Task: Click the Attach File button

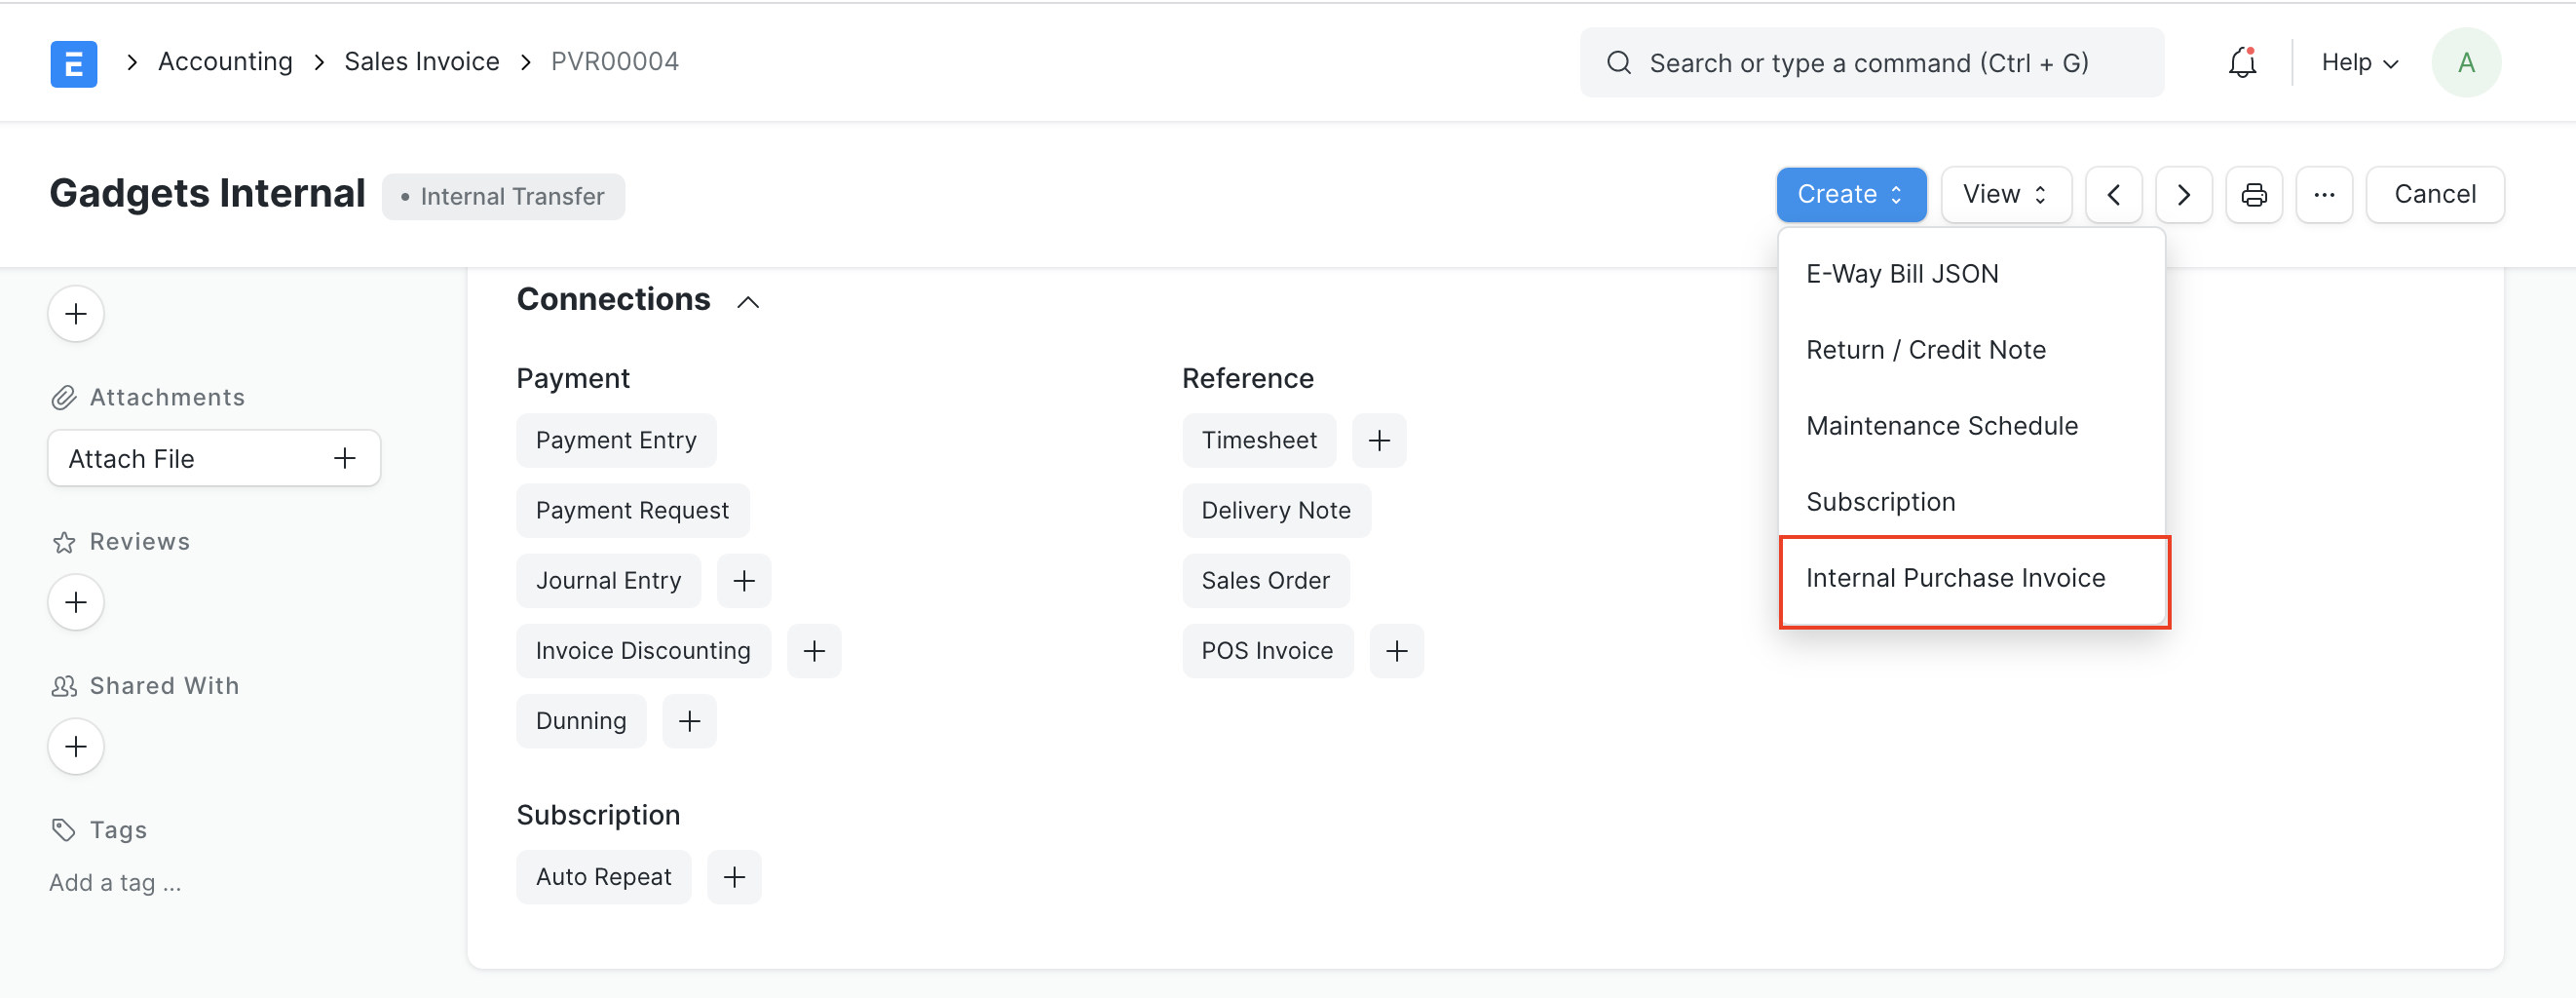Action: [x=213, y=459]
